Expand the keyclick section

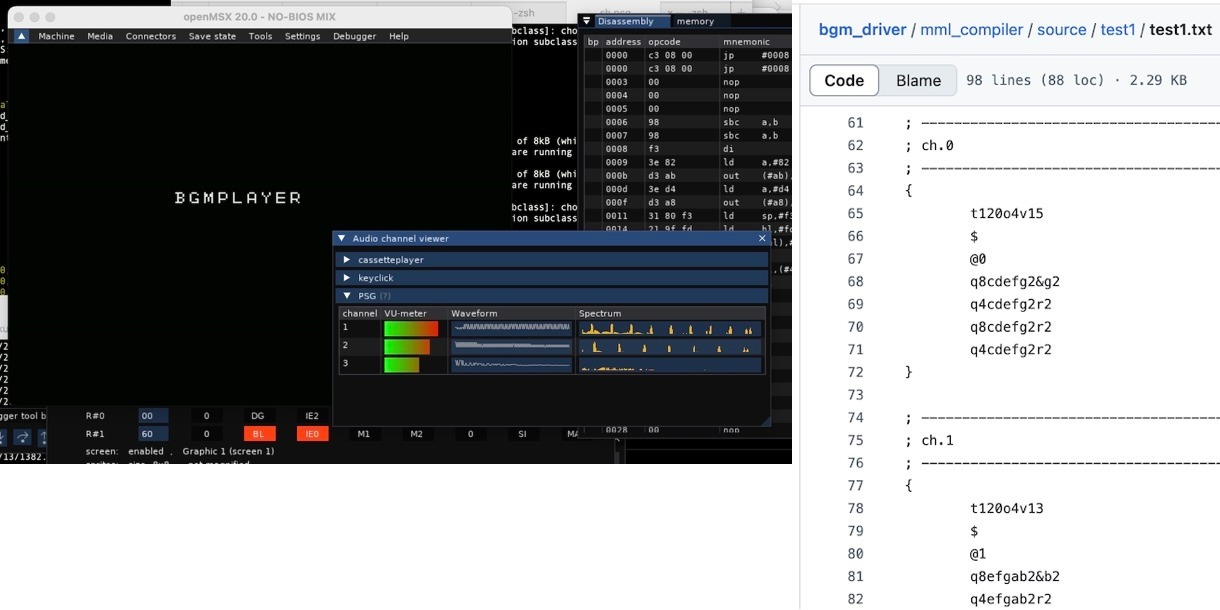[x=552, y=278]
